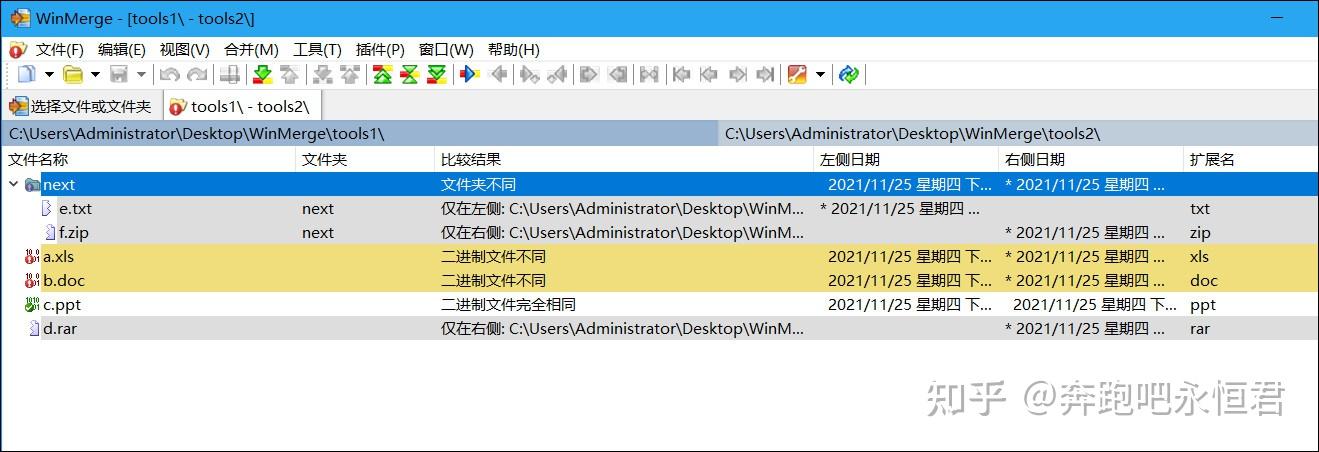Select the f.zip file row

(659, 232)
